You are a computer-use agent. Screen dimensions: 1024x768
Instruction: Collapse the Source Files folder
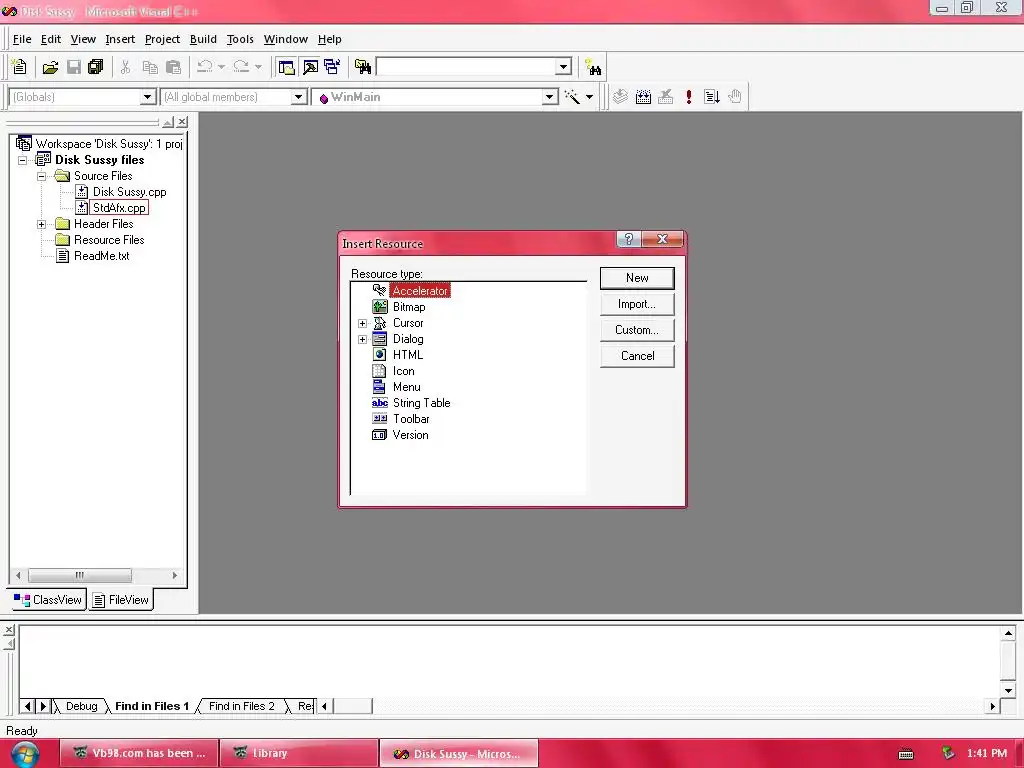41,176
